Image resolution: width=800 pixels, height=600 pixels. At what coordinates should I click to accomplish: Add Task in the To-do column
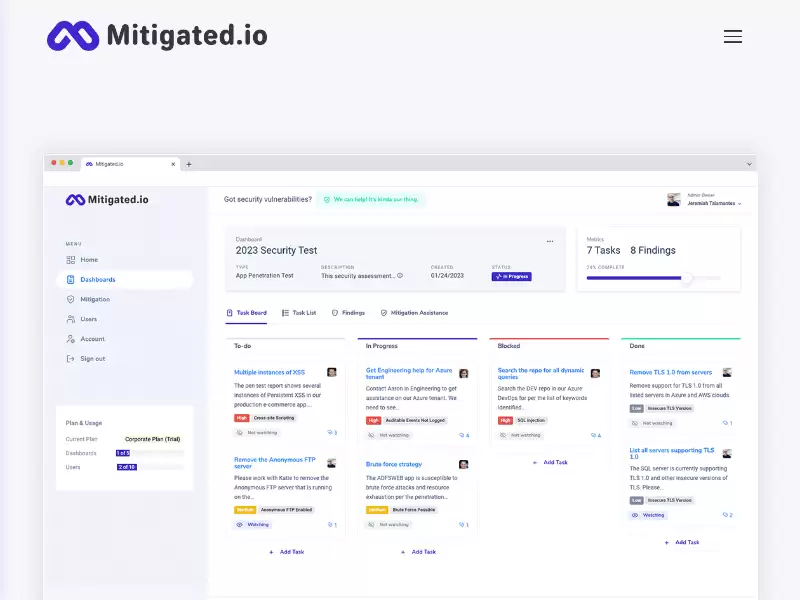click(287, 552)
